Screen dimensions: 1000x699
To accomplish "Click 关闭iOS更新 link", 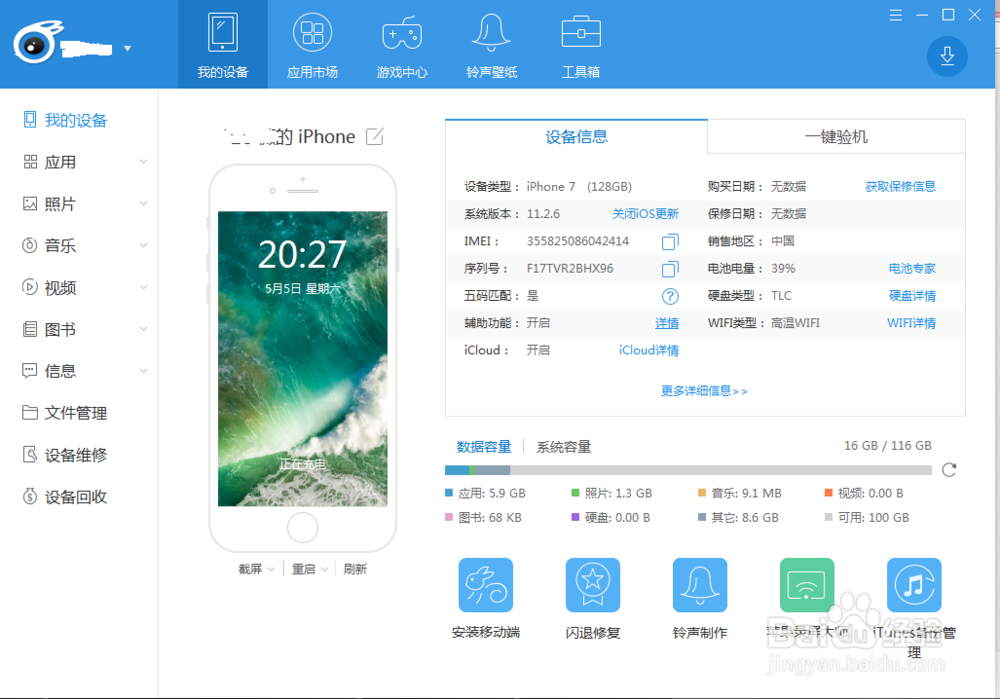I will (645, 214).
